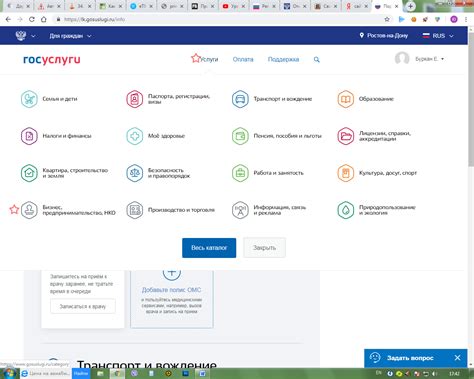Click the taskbar clock
The height and width of the screenshot is (379, 474).
pos(454,374)
